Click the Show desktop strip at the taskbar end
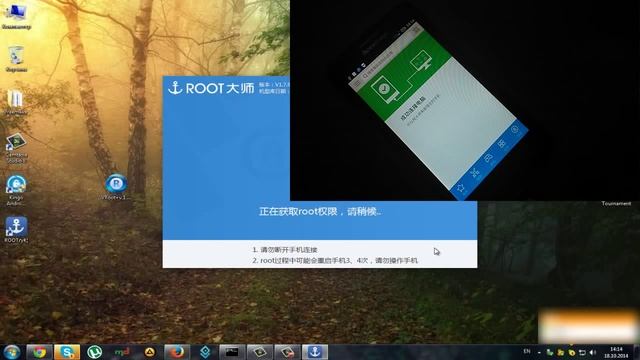 (637, 352)
